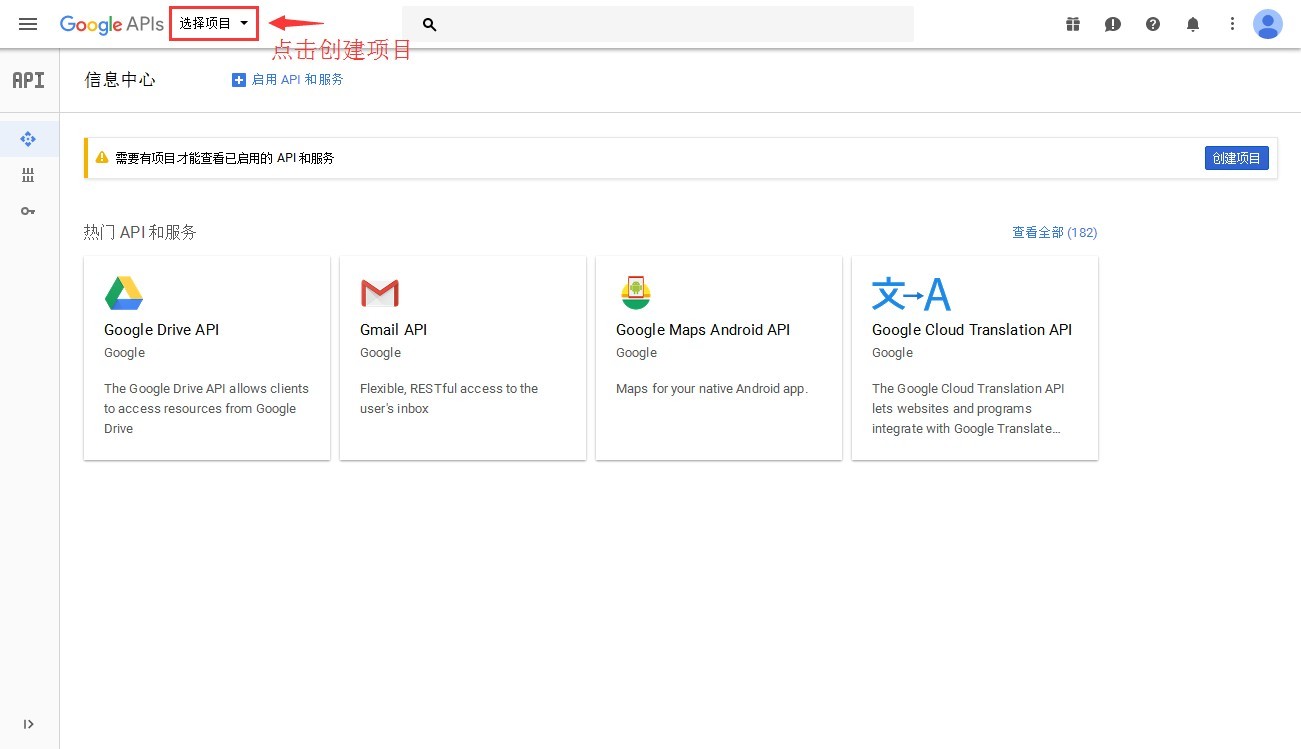This screenshot has width=1301, height=749.
Task: Open the library icon in sidebar
Action: pyautogui.click(x=28, y=175)
